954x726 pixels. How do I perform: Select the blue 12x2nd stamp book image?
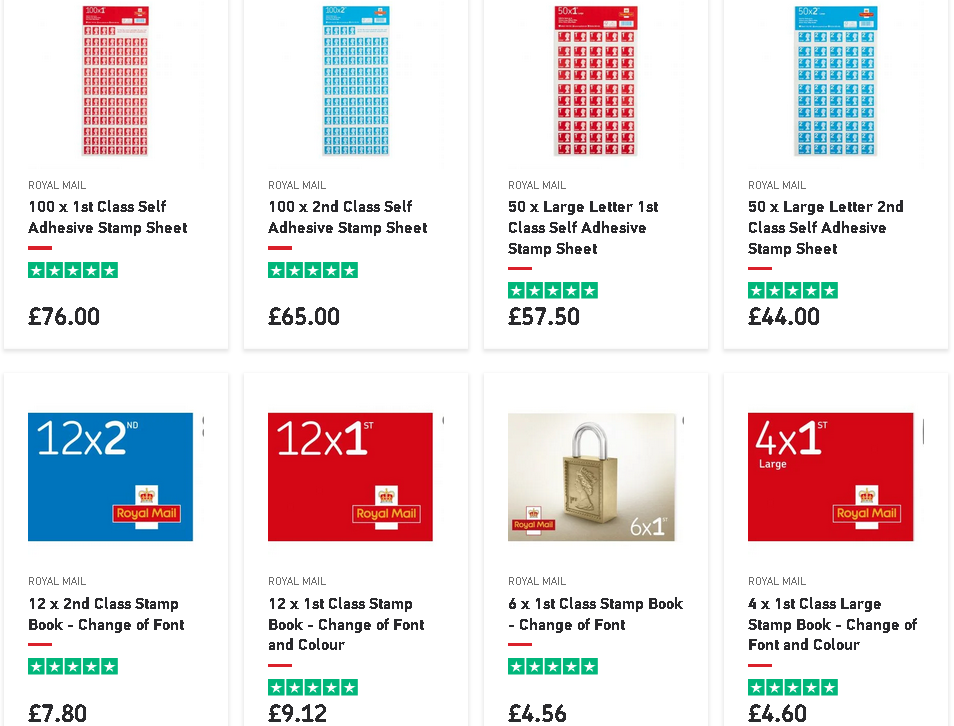(110, 477)
